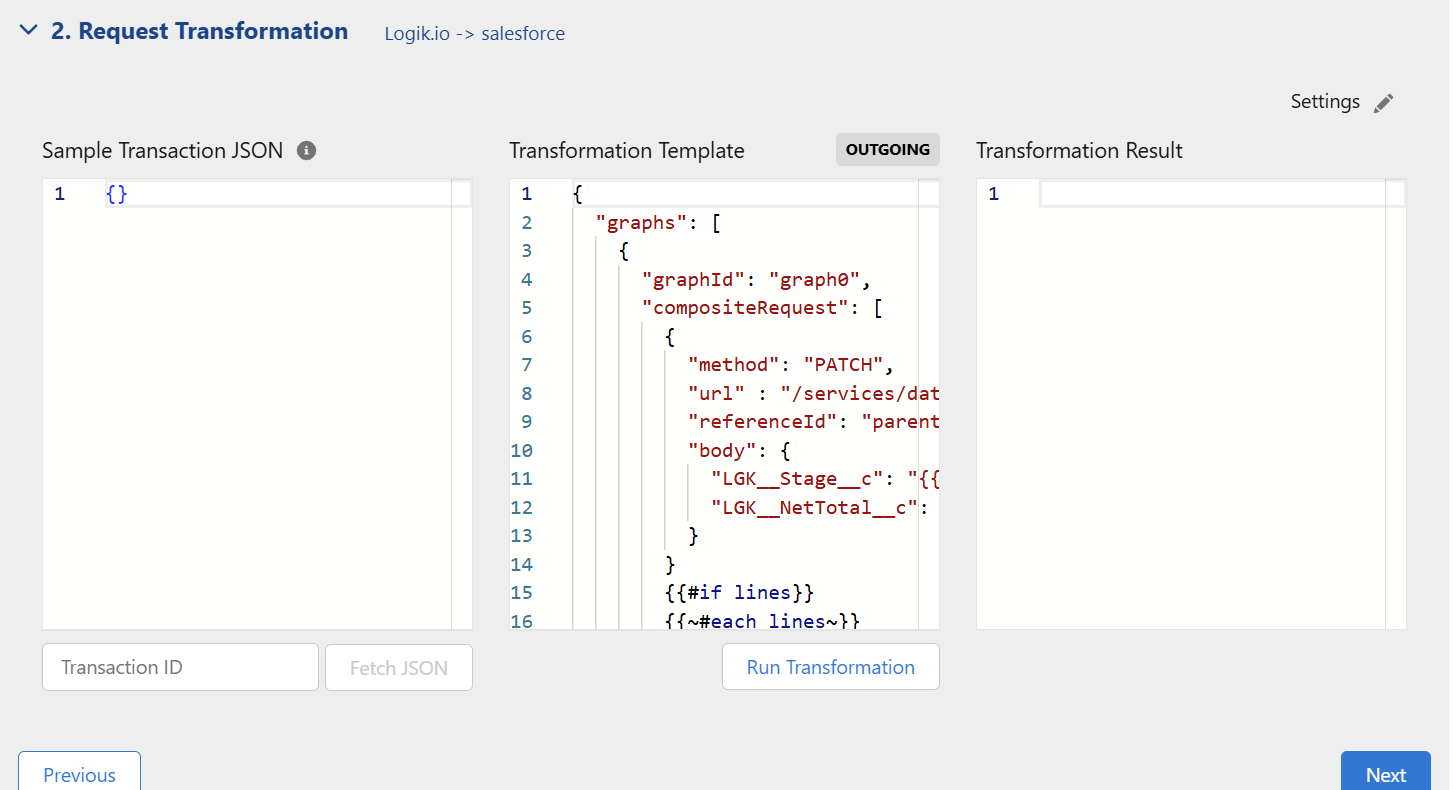Run Transformation button click
This screenshot has height=790, width=1456.
click(x=831, y=667)
